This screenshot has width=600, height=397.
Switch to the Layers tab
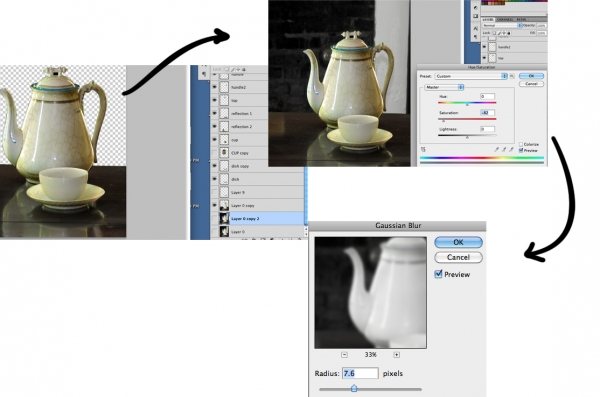(x=488, y=19)
